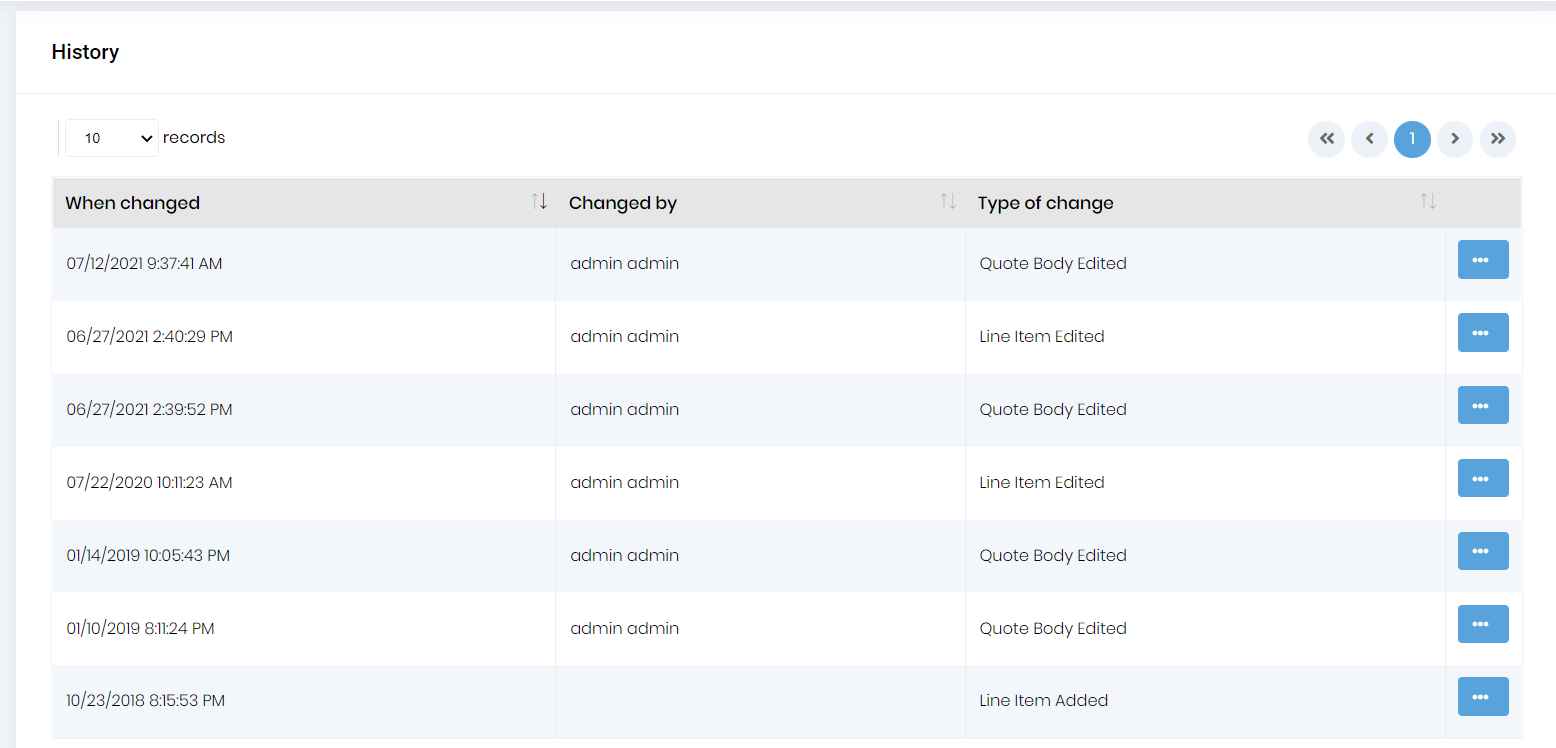The width and height of the screenshot is (1556, 748).
Task: Open details for 07/12/2021 9:37:41 AM entry
Action: (1482, 260)
